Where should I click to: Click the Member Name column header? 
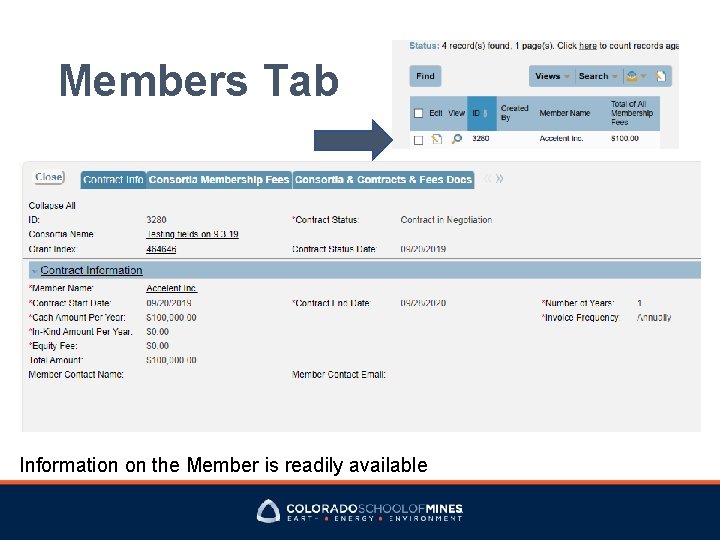564,113
